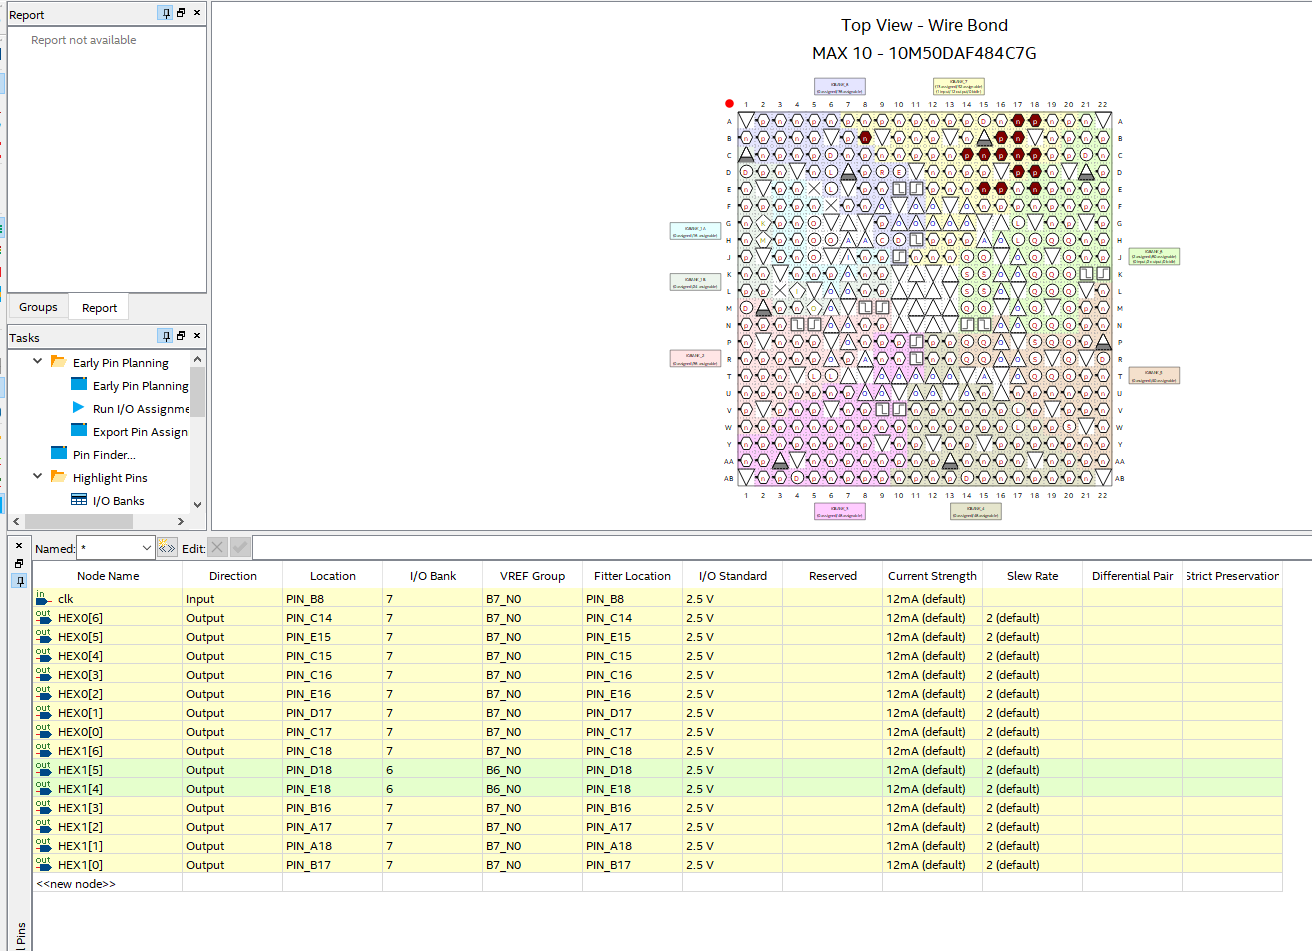Click I/O Bank 3 pink legend box

[x=839, y=512]
